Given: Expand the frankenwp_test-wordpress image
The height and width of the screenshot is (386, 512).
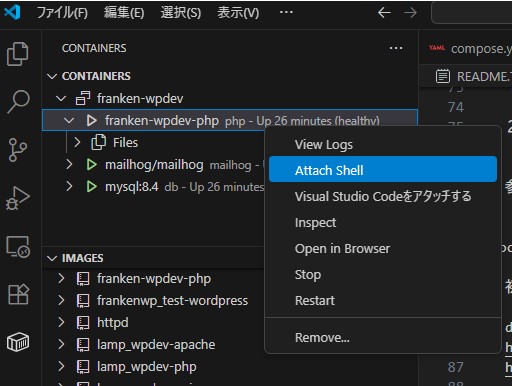Looking at the screenshot, I should (61, 300).
